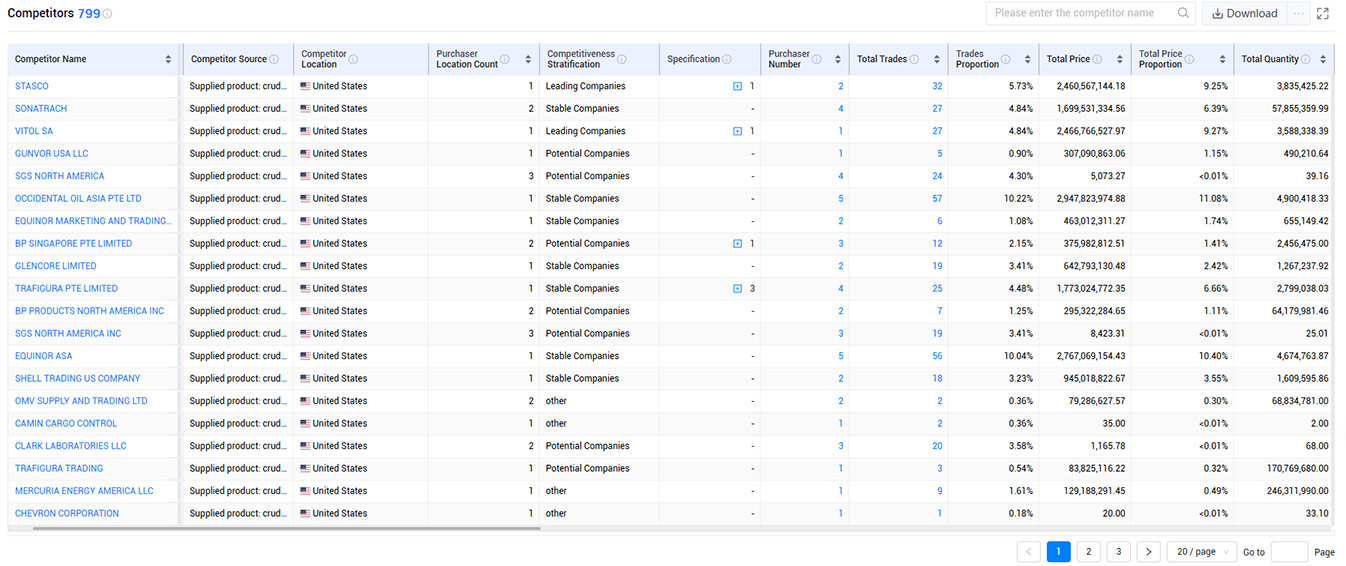This screenshot has width=1346, height=566.
Task: Open CLARK LABORATORIES LLC link
Action: tap(71, 446)
